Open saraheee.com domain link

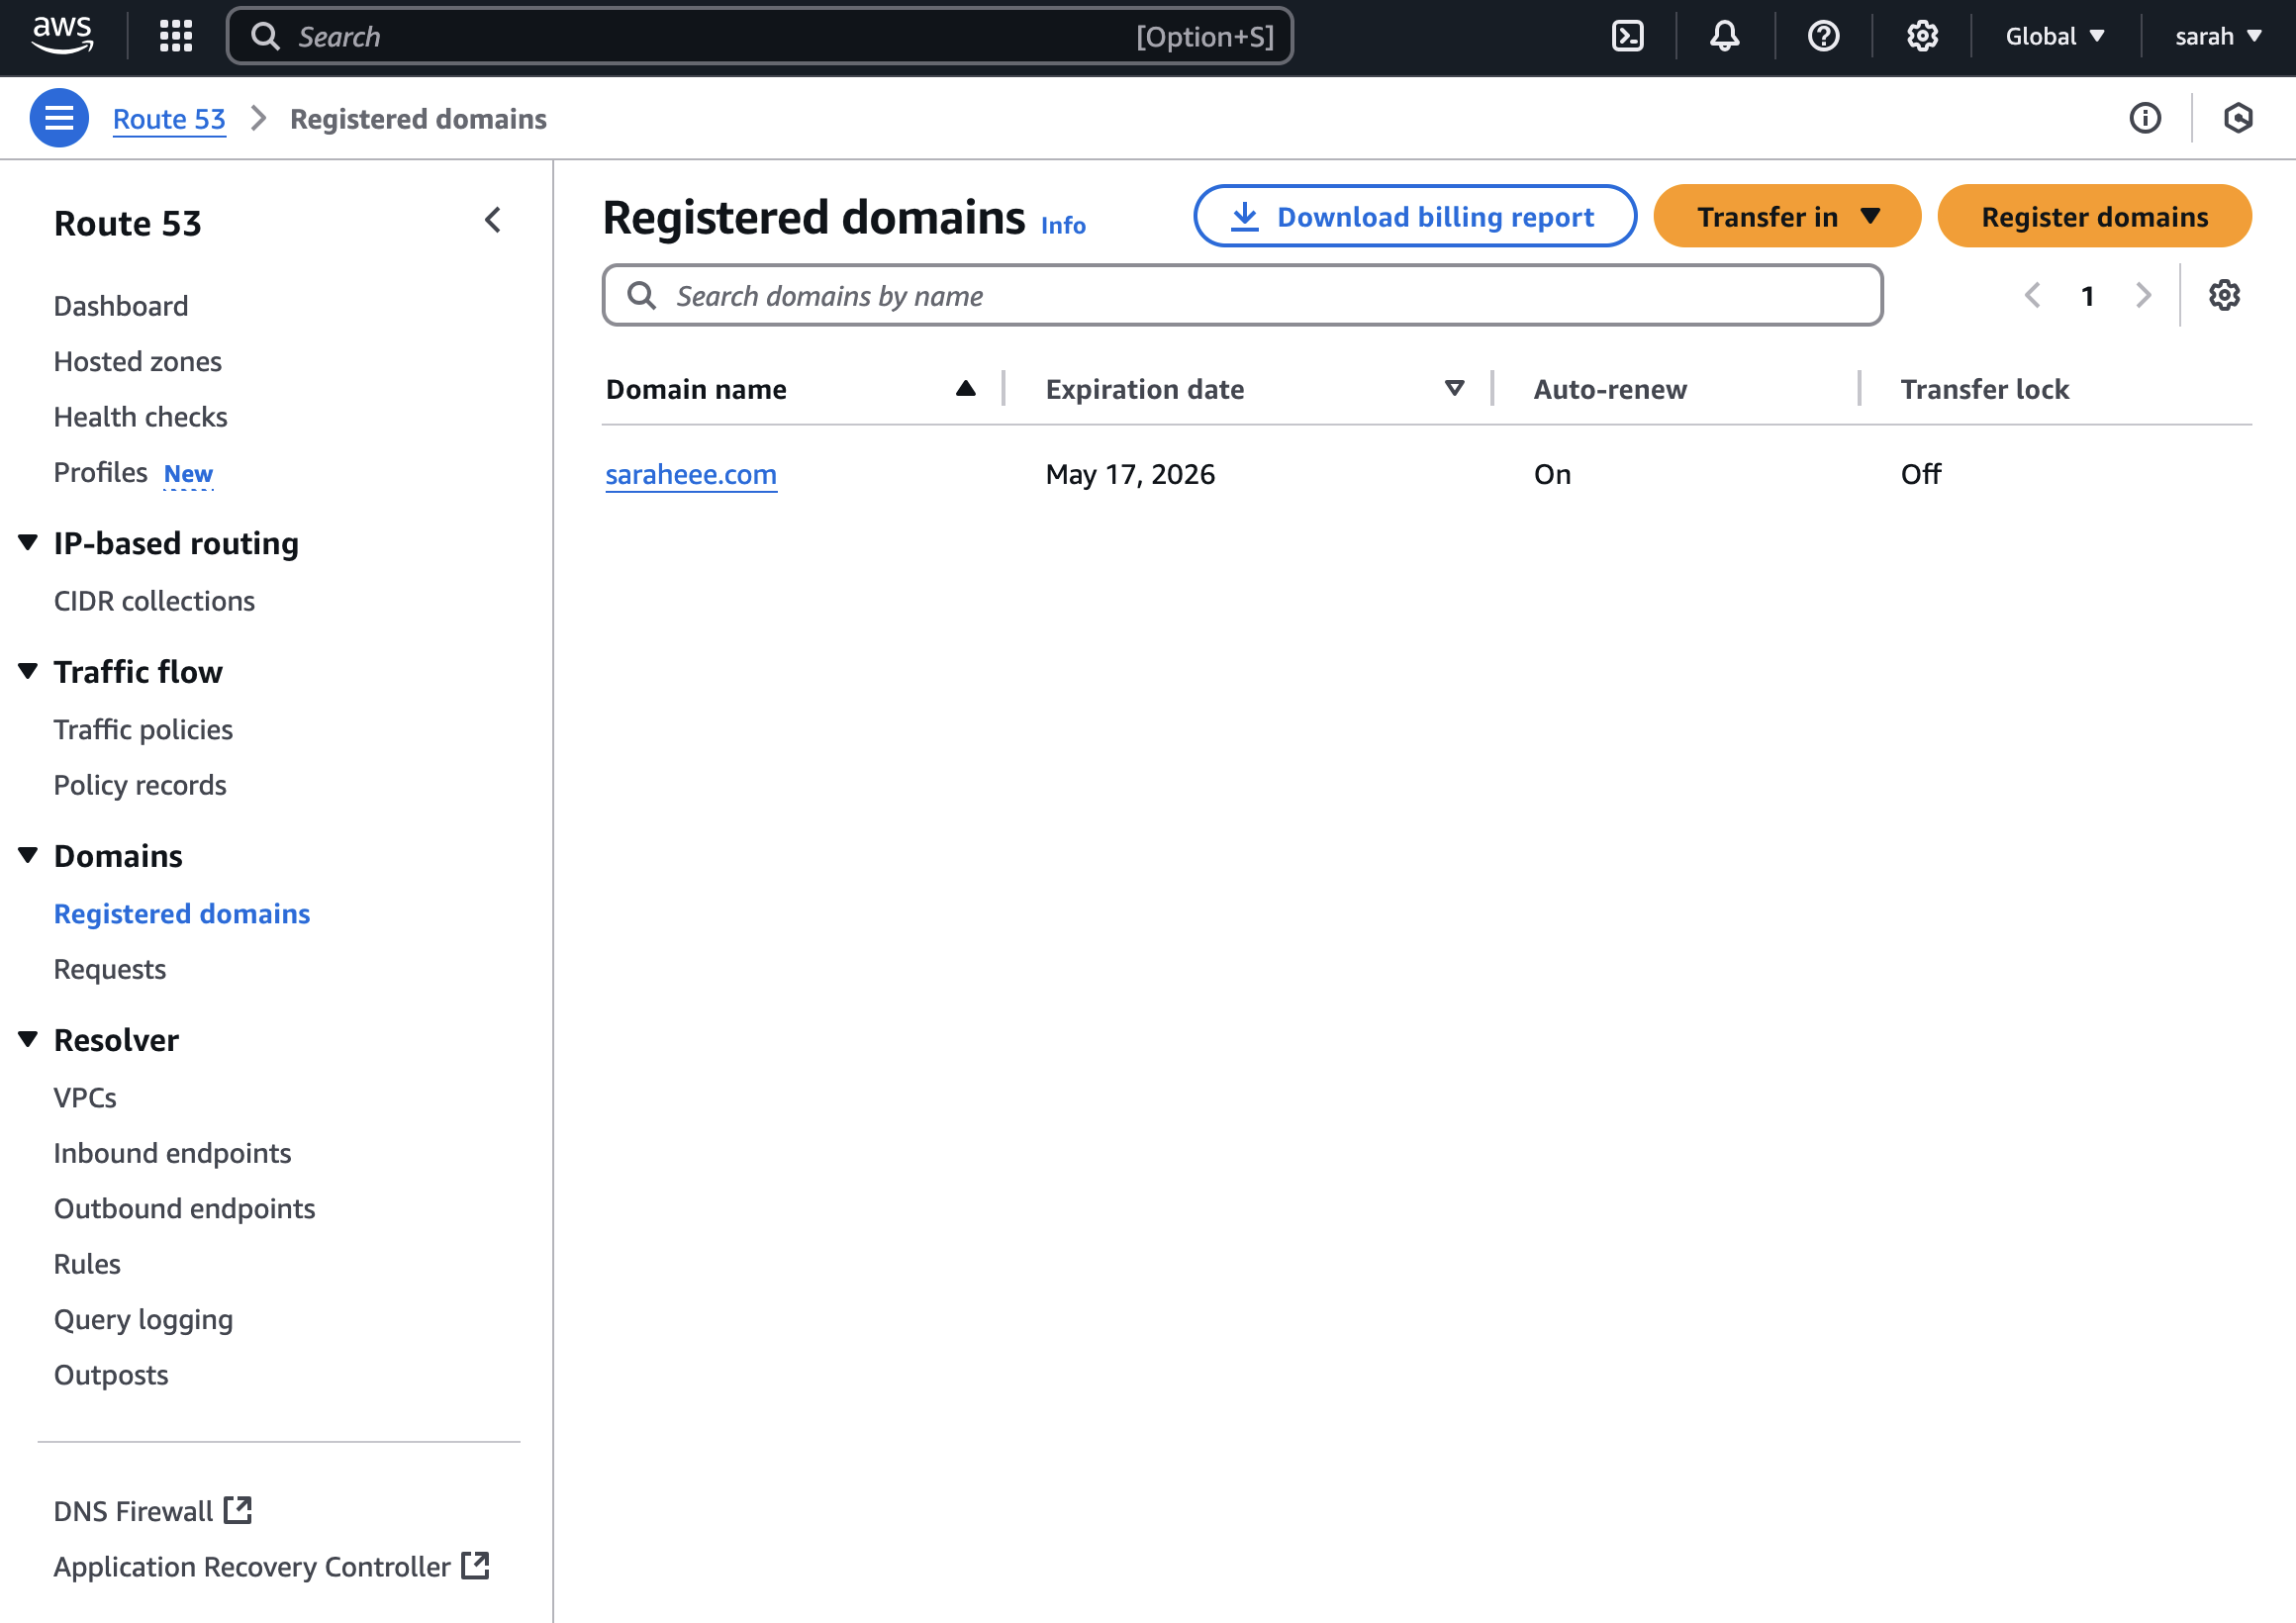point(691,474)
